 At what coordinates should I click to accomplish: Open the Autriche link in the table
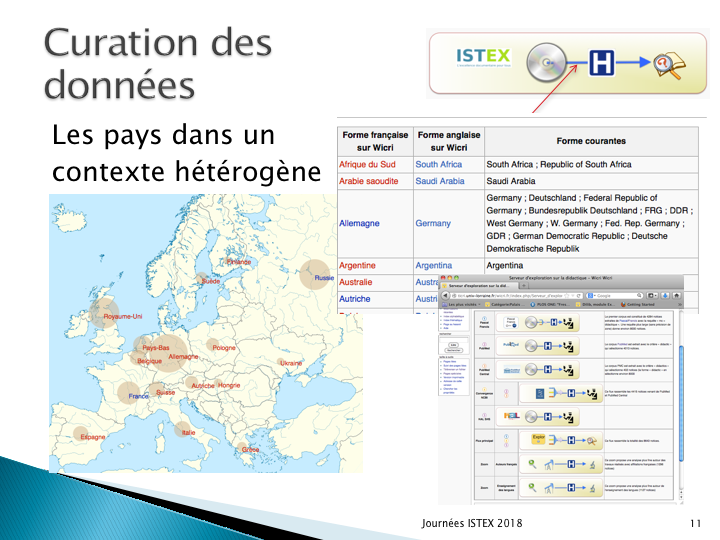[354, 298]
